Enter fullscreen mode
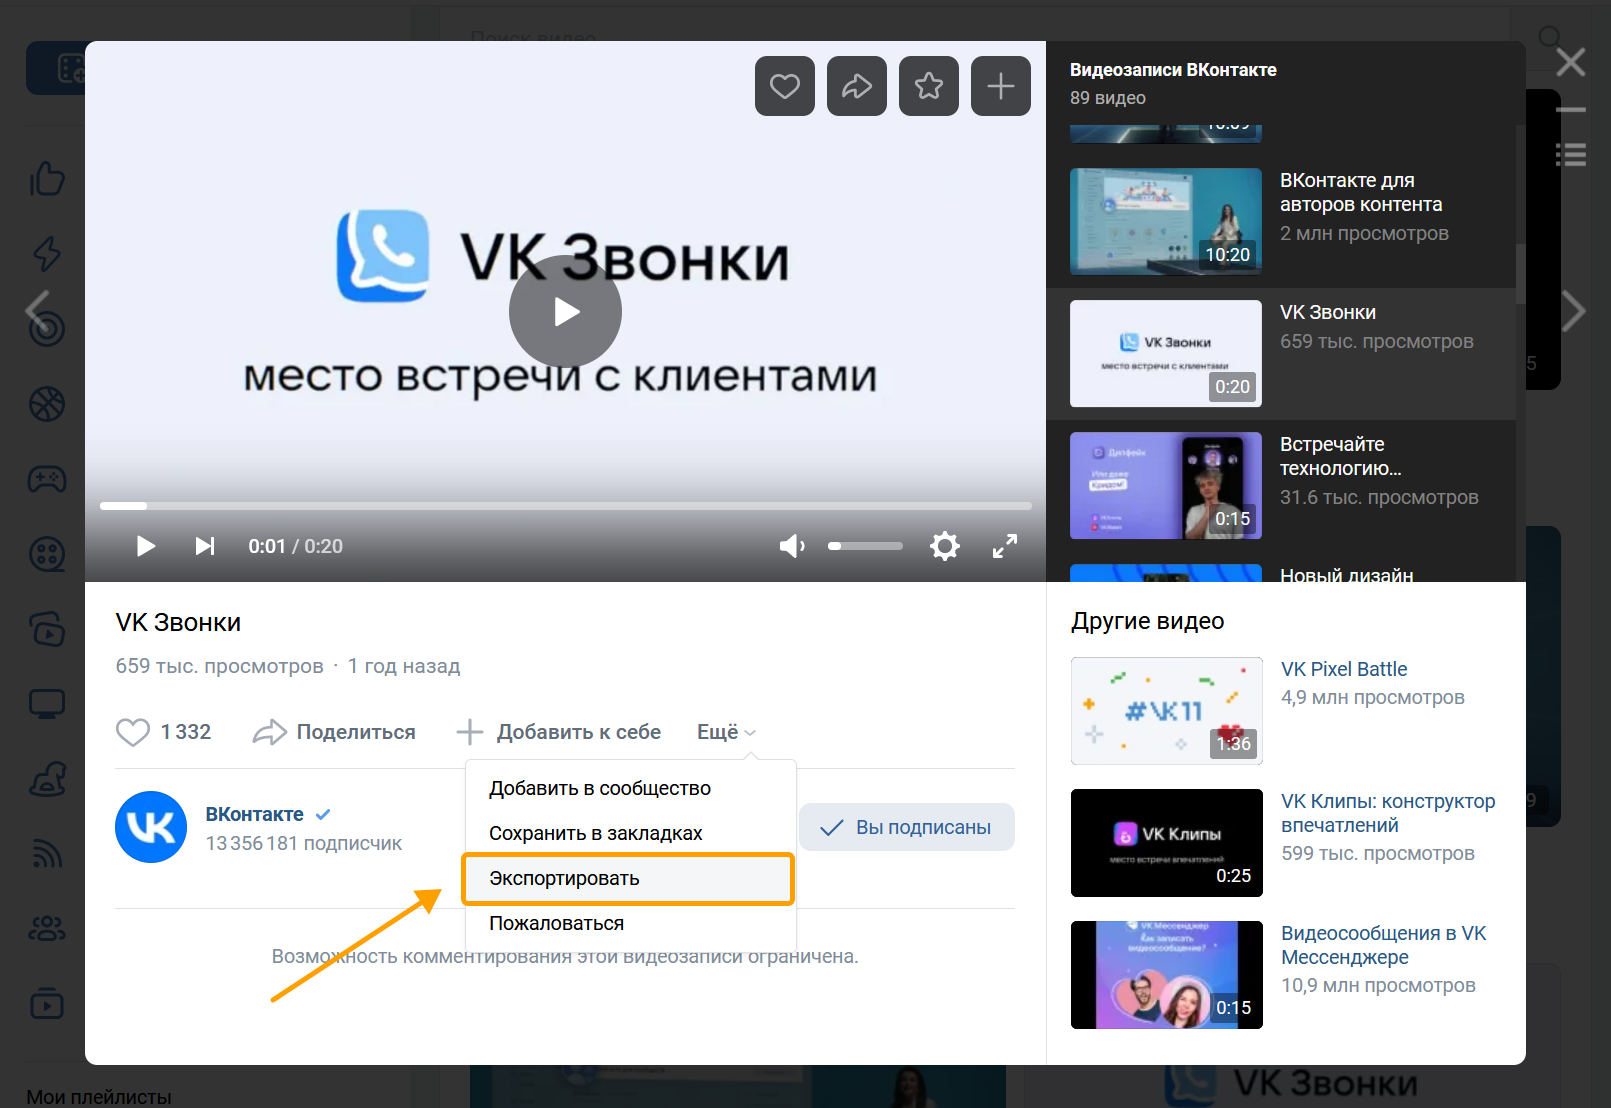Screen dimensions: 1611x1108 (1004, 546)
